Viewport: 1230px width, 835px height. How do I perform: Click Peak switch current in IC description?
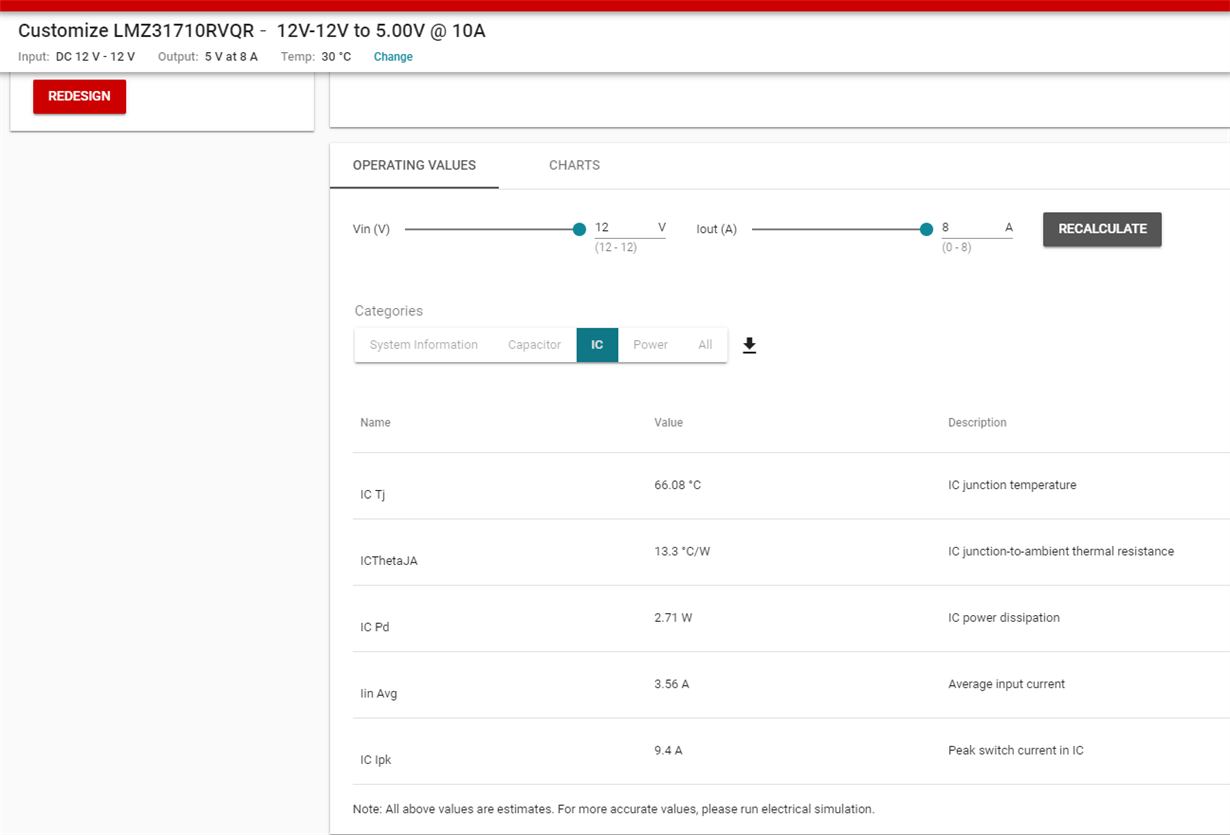1016,751
